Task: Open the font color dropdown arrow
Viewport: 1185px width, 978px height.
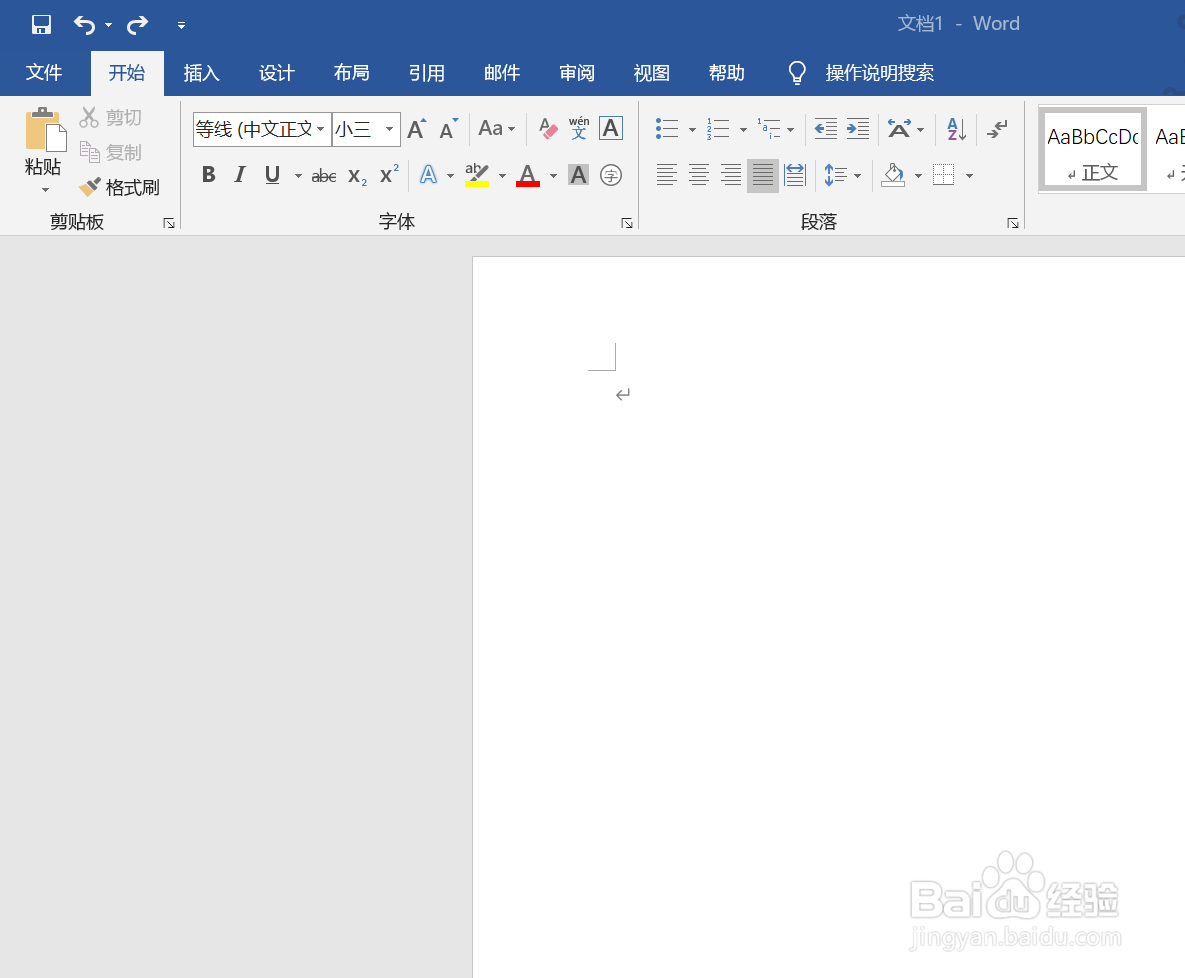Action: [553, 176]
